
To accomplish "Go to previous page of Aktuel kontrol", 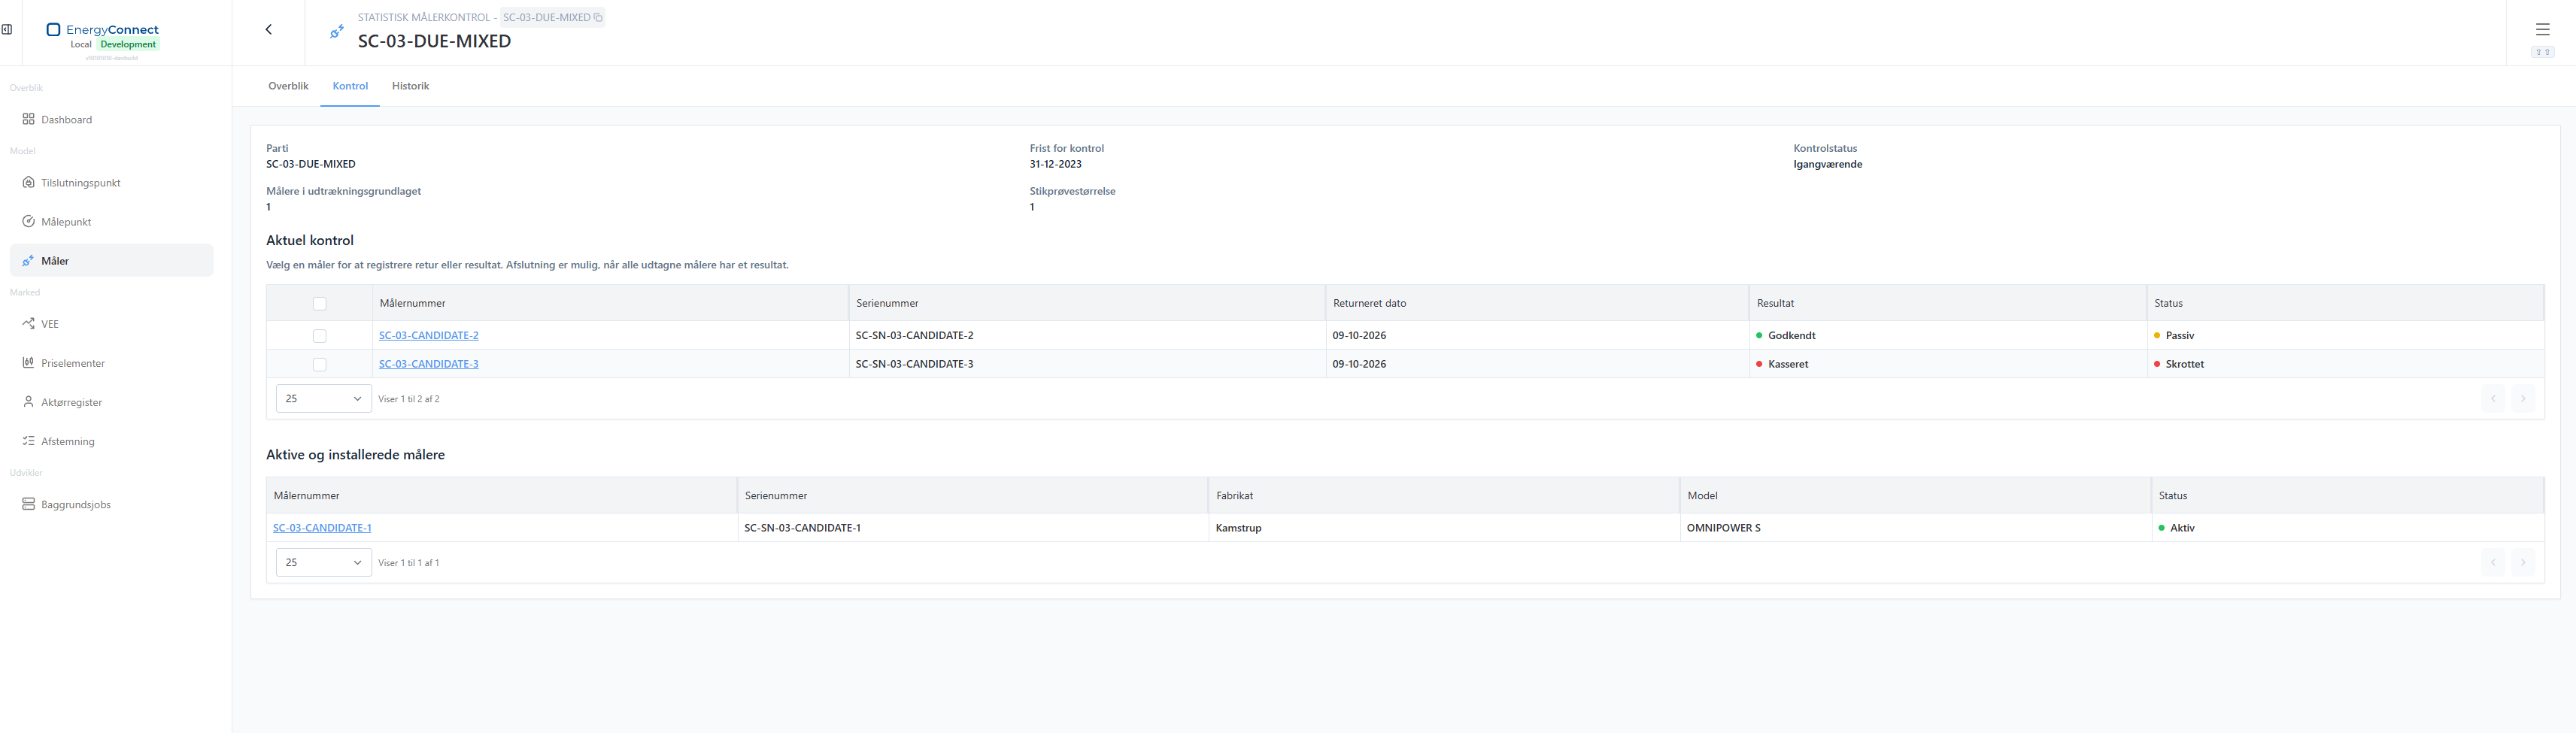I will pos(2493,399).
